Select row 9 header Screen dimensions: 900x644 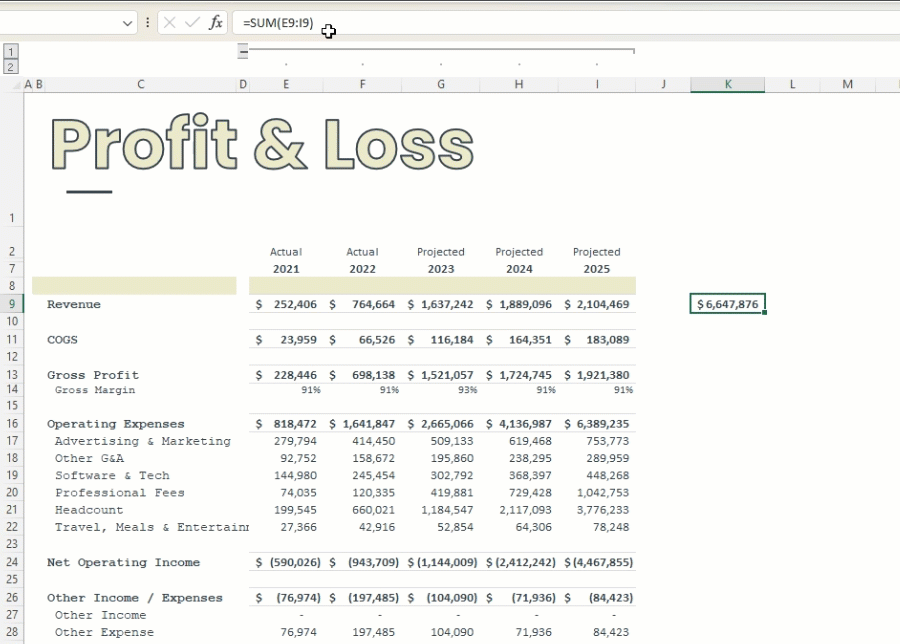pyautogui.click(x=11, y=304)
